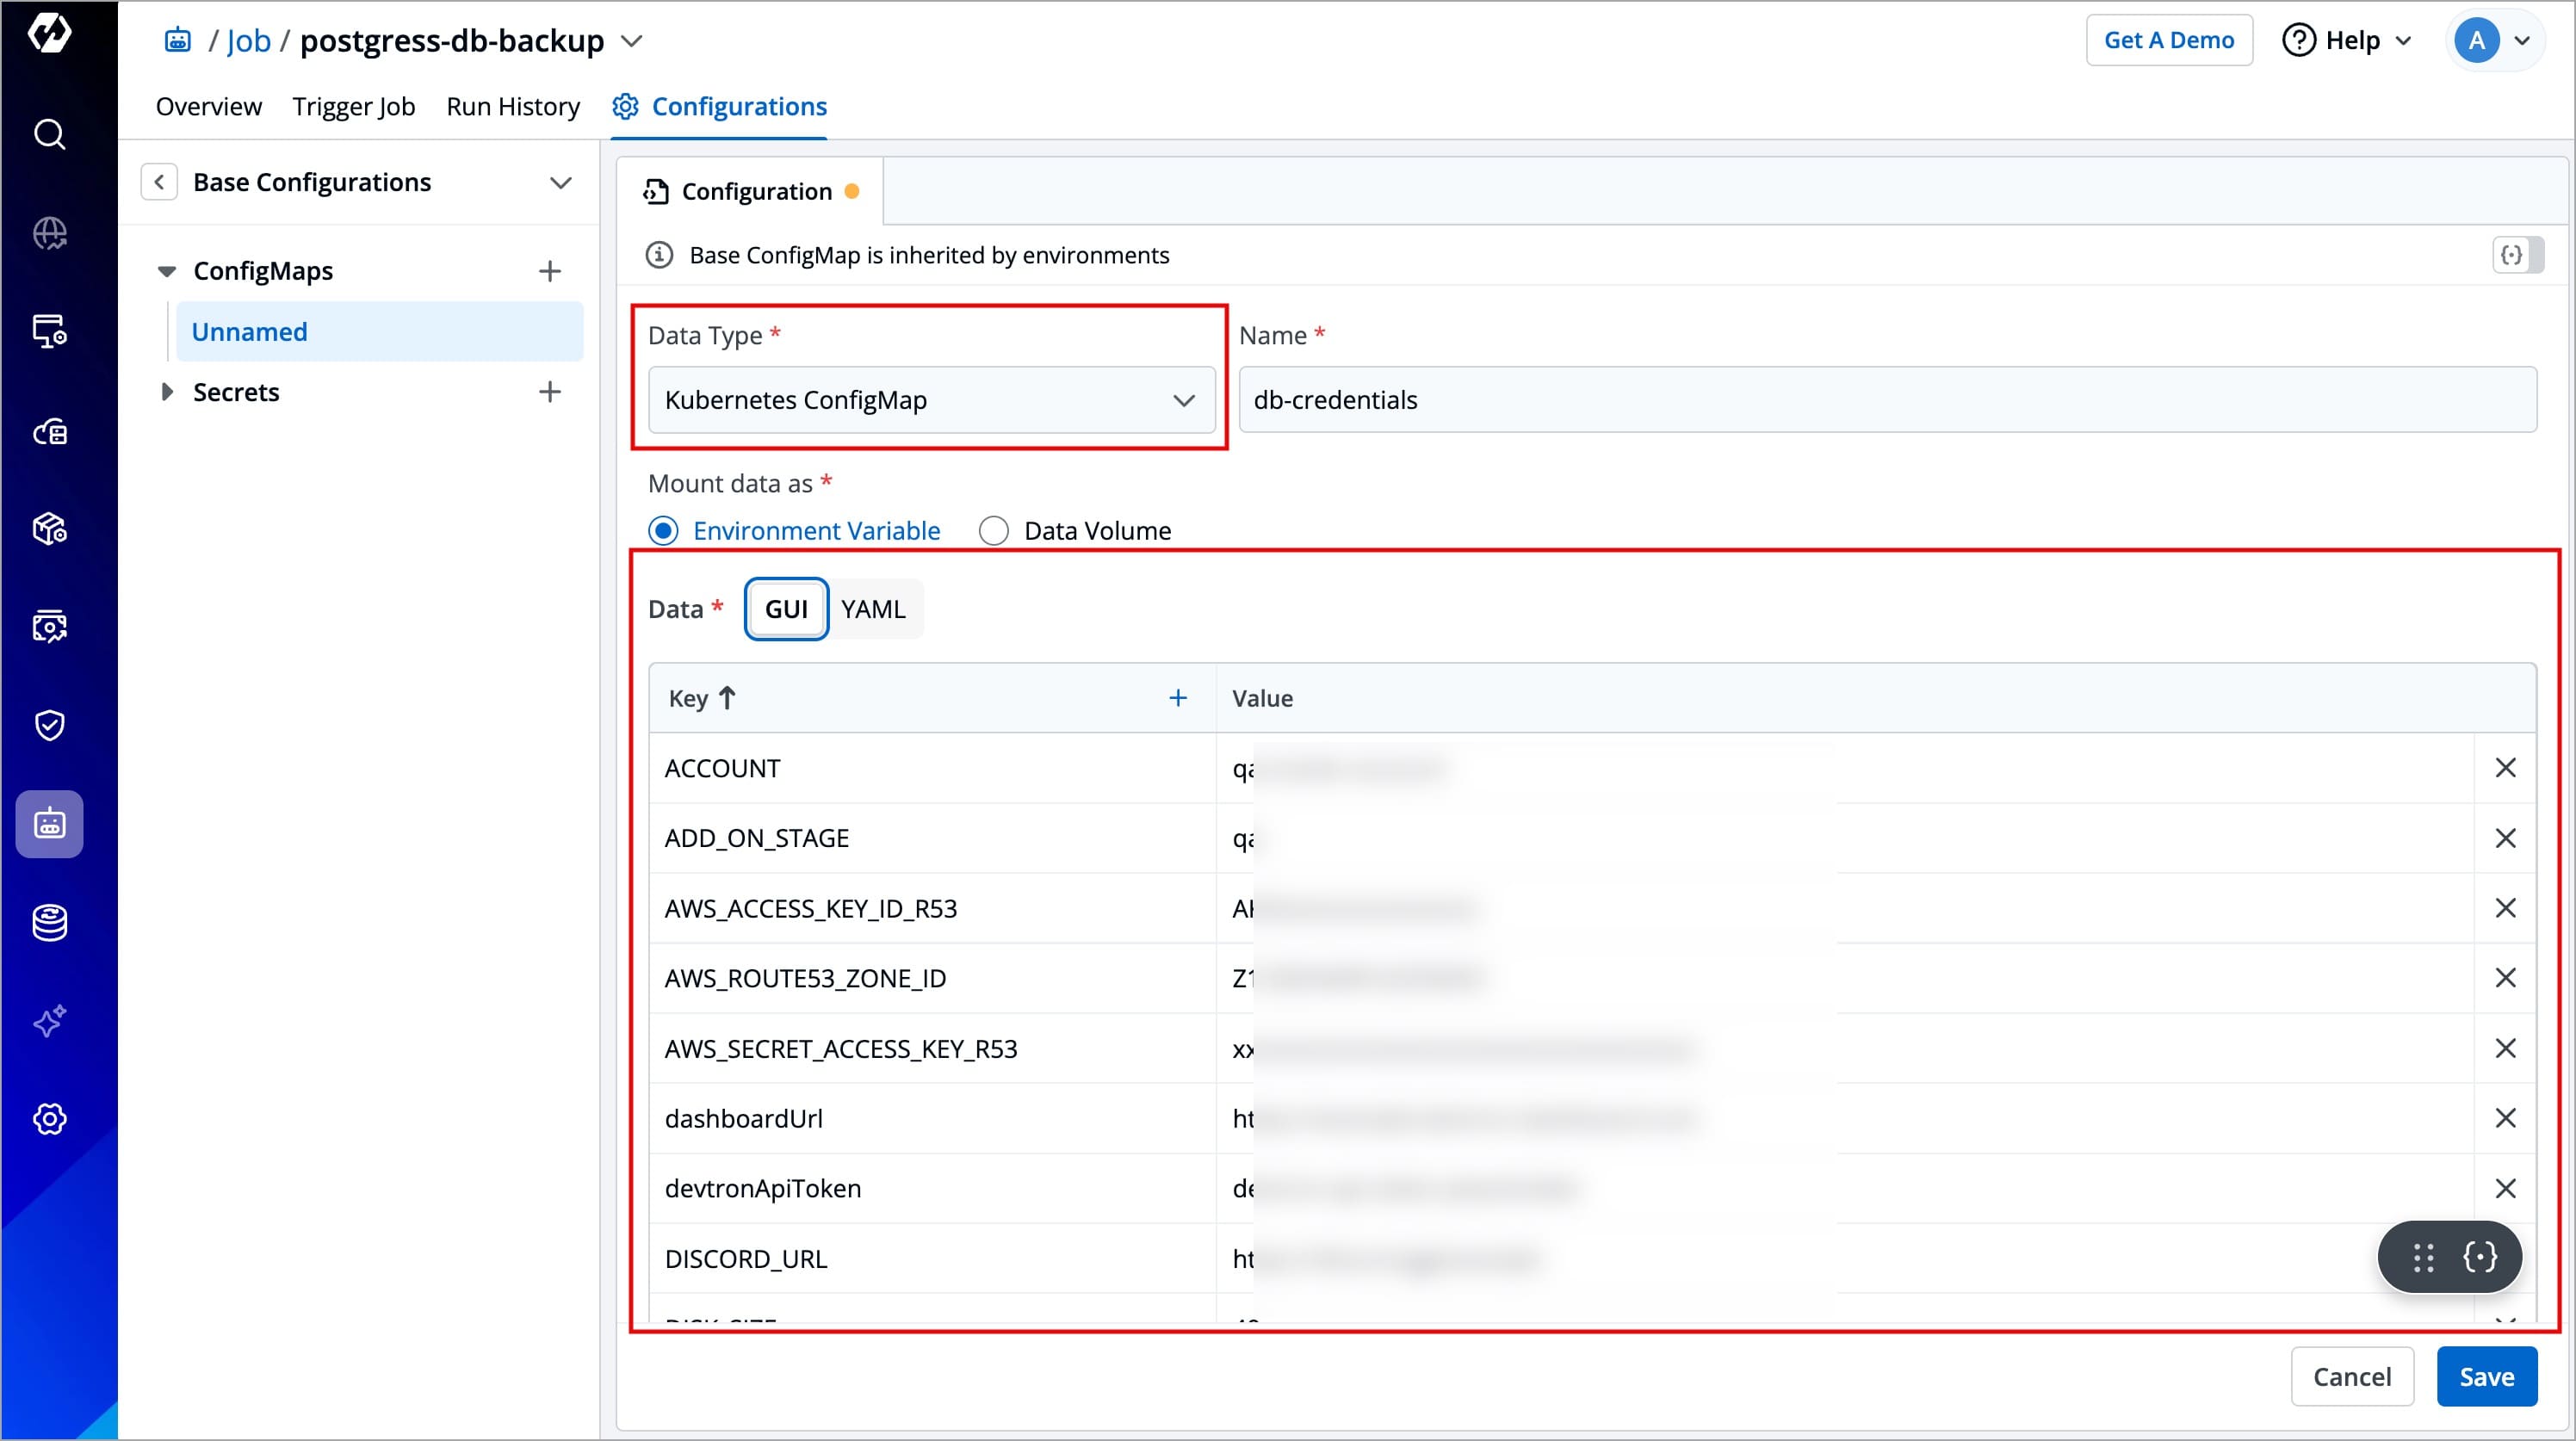Click the Name field containing db-credentials

(x=1886, y=400)
